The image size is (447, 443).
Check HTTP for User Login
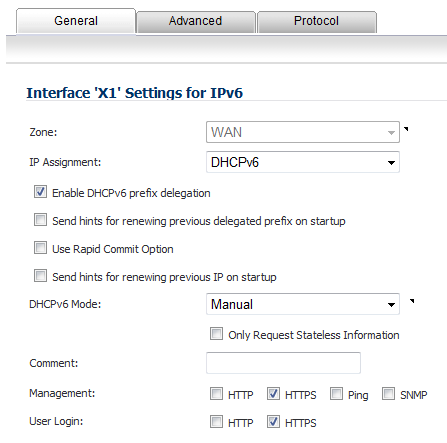pyautogui.click(x=216, y=422)
